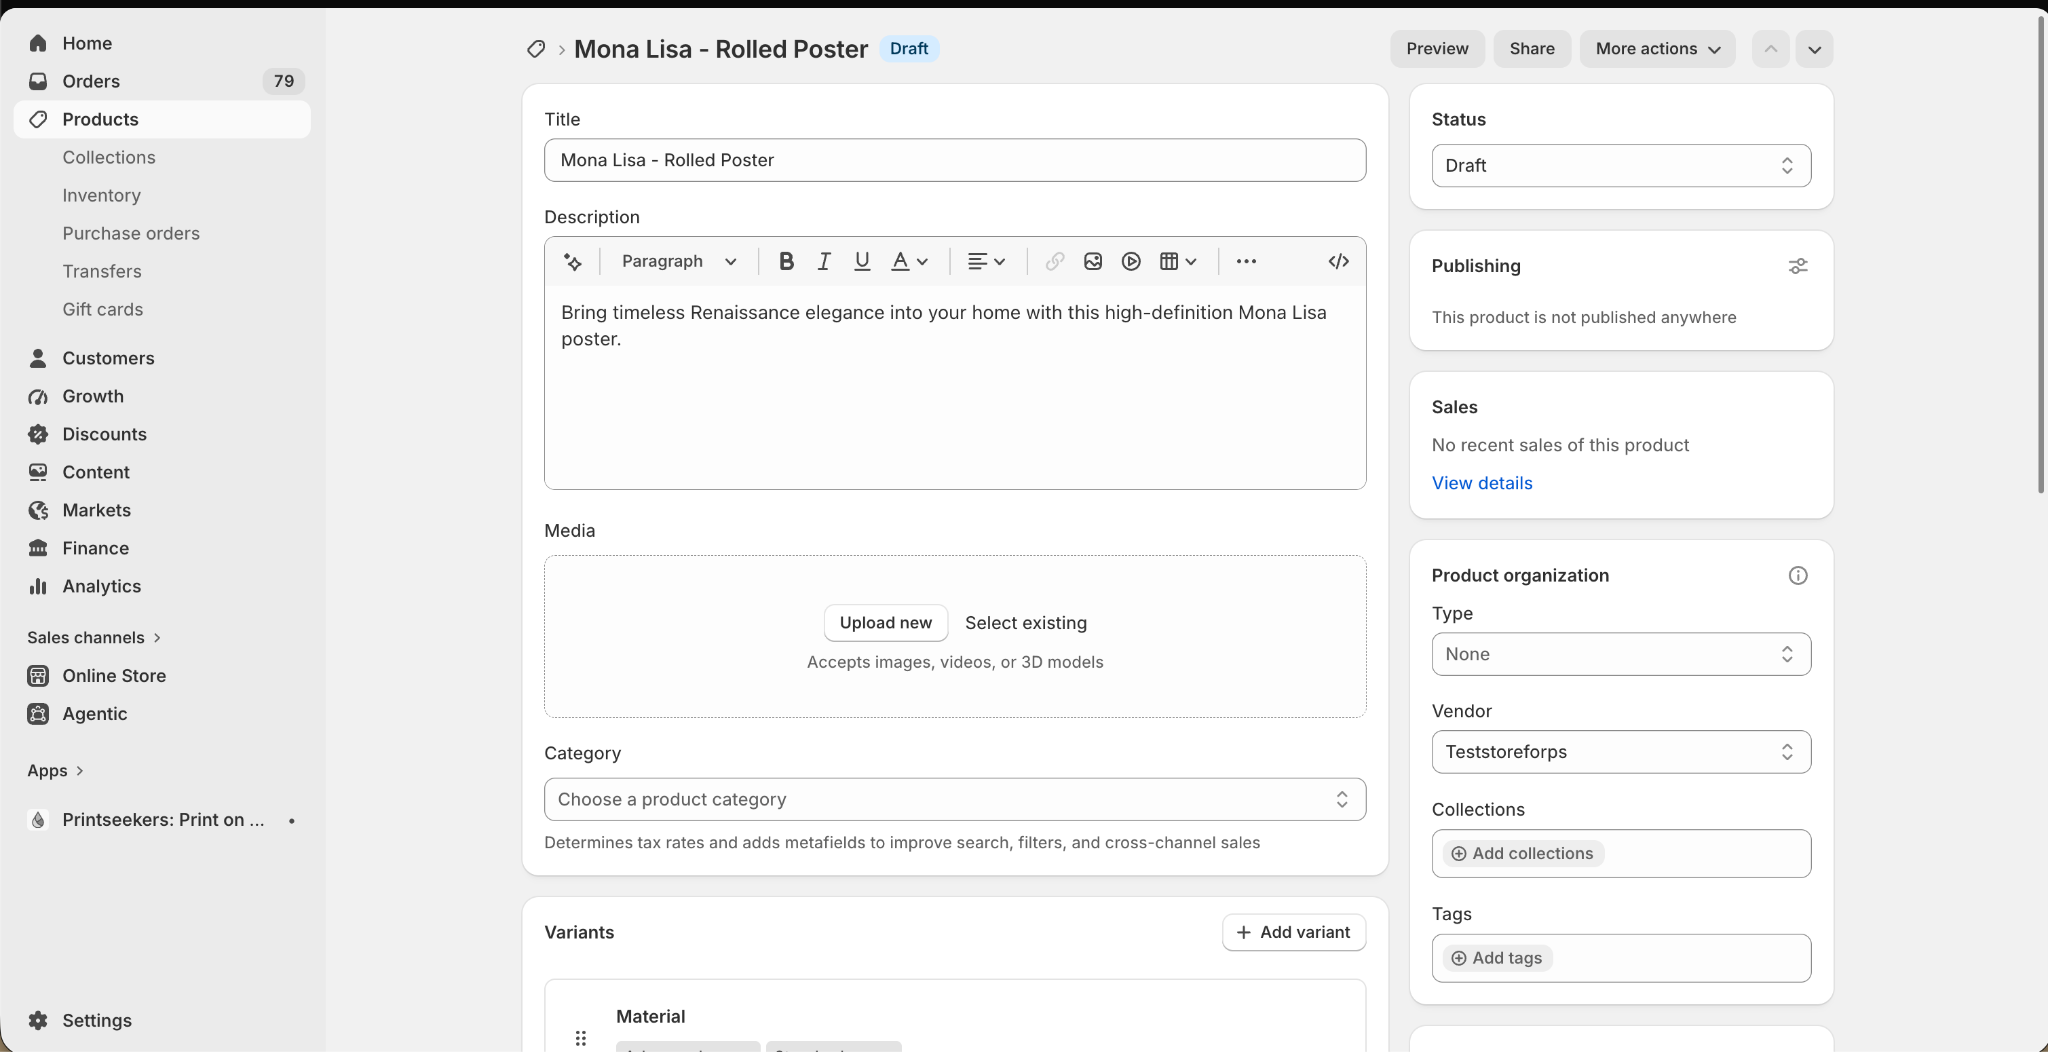Click the Settings gear icon
Screen dimensions: 2048x1052
click(x=38, y=1020)
